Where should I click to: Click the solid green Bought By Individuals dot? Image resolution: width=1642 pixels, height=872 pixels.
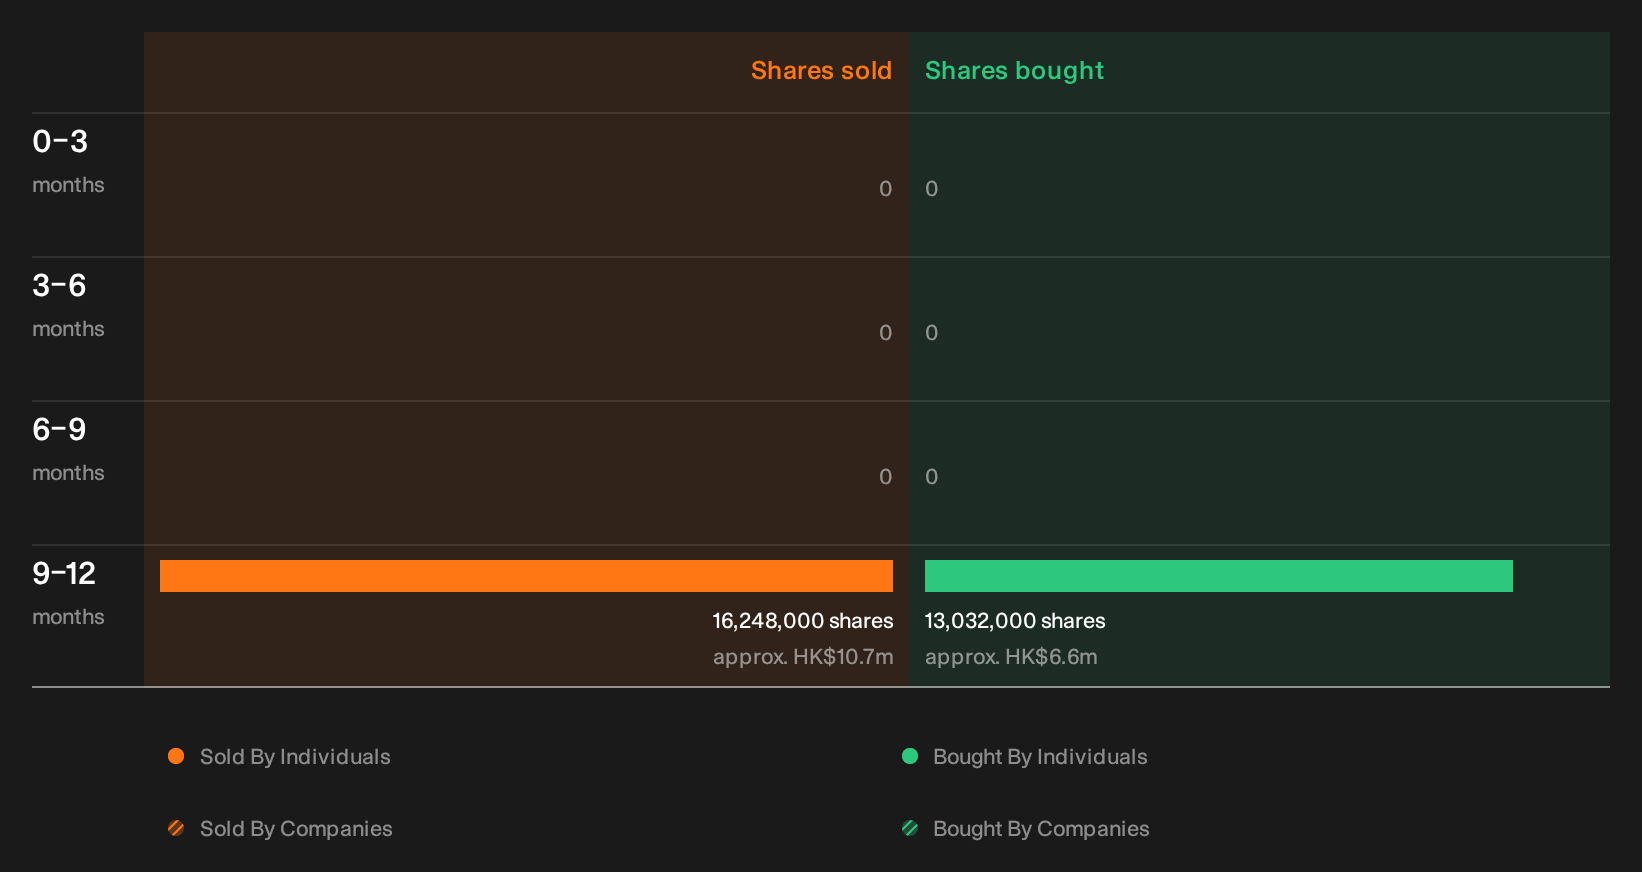click(910, 756)
